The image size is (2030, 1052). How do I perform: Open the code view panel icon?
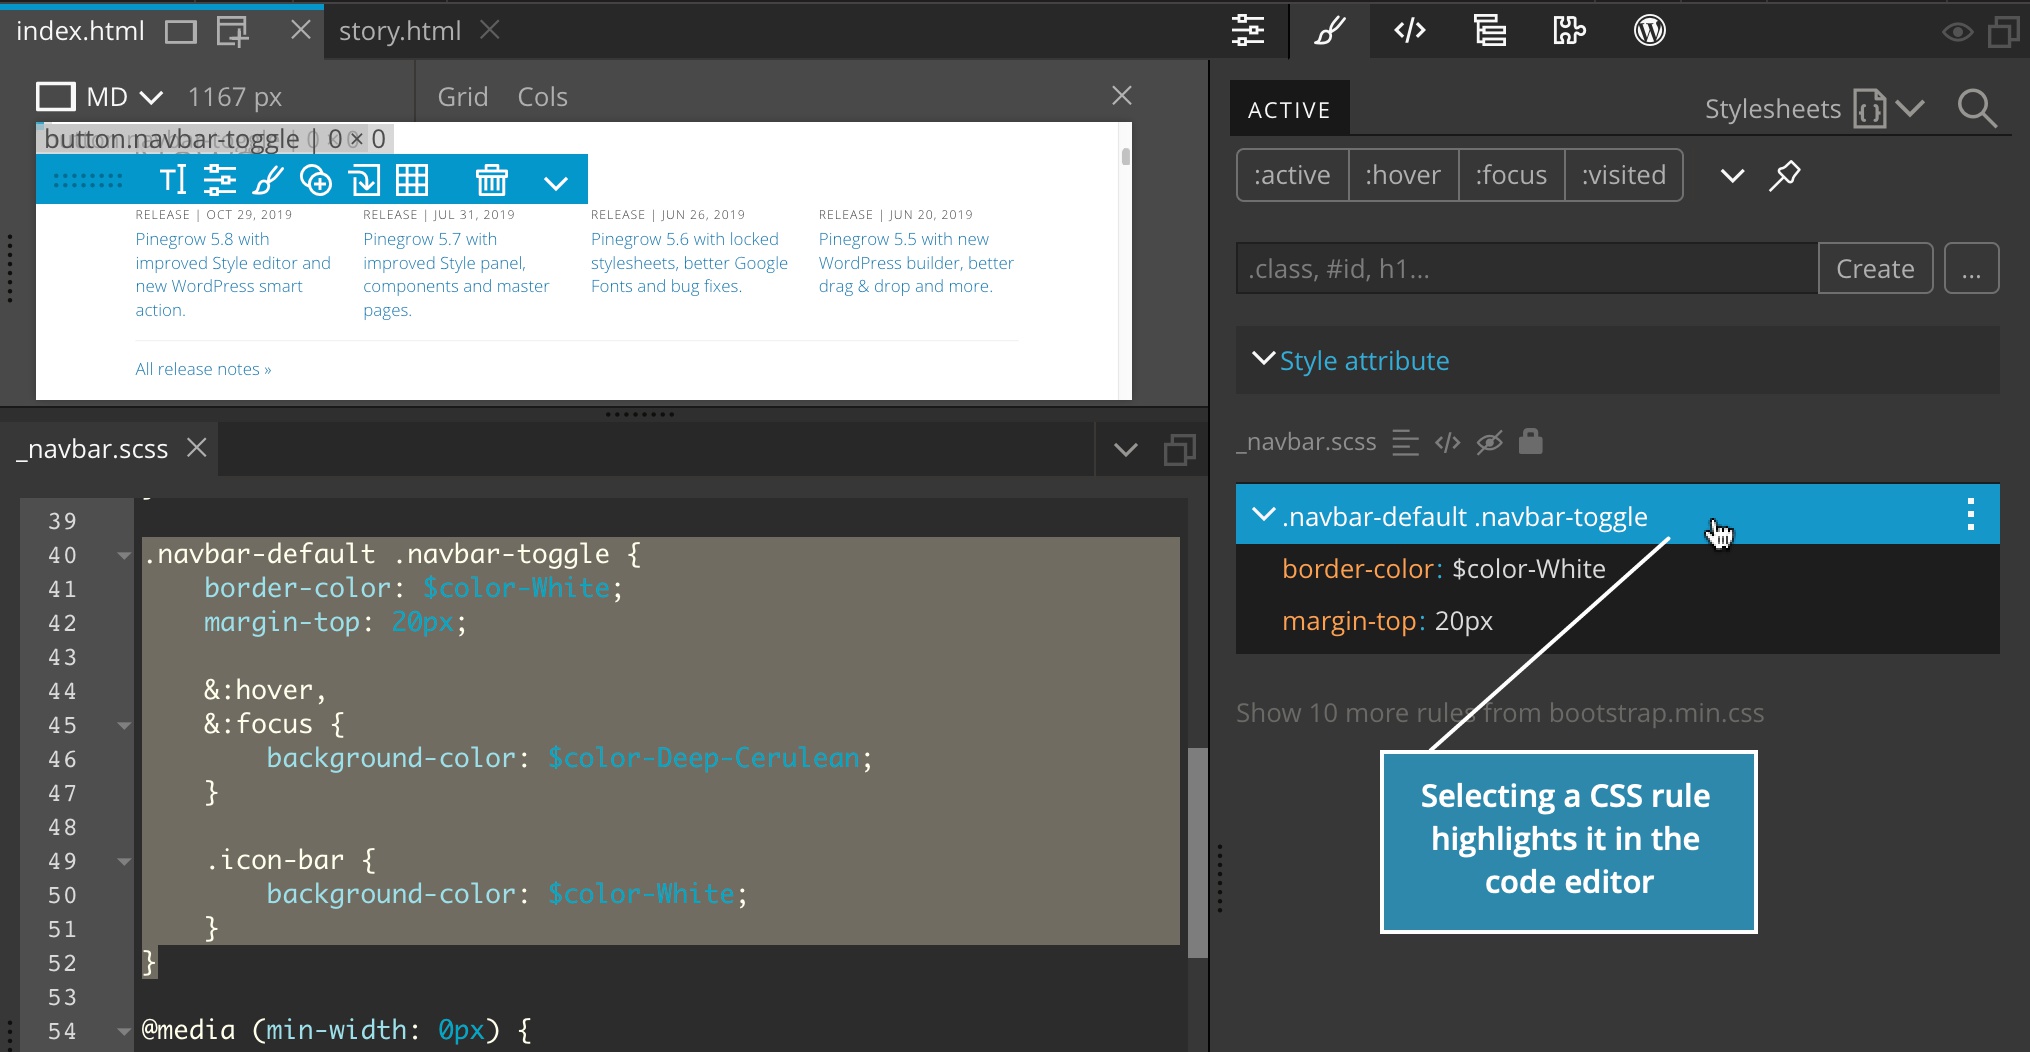pos(1409,31)
